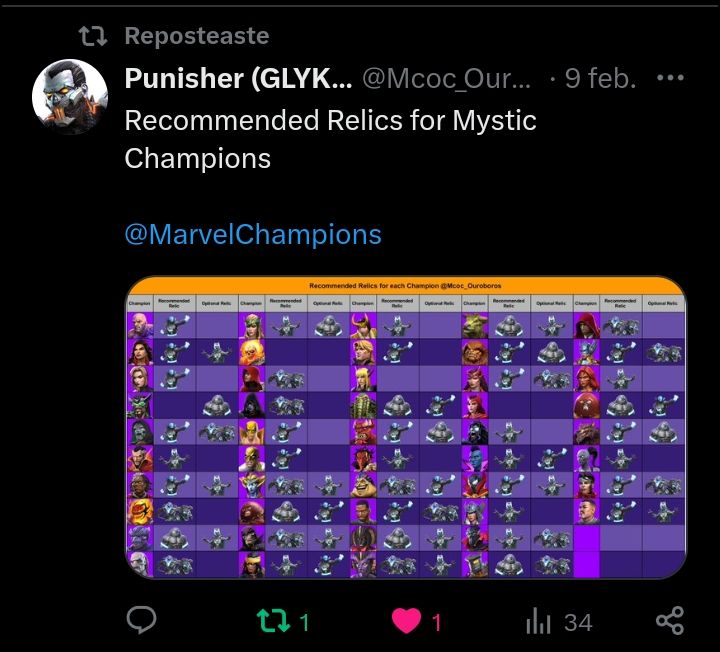Unlike the post via the pink heart
This screenshot has height=652, width=720.
point(406,620)
